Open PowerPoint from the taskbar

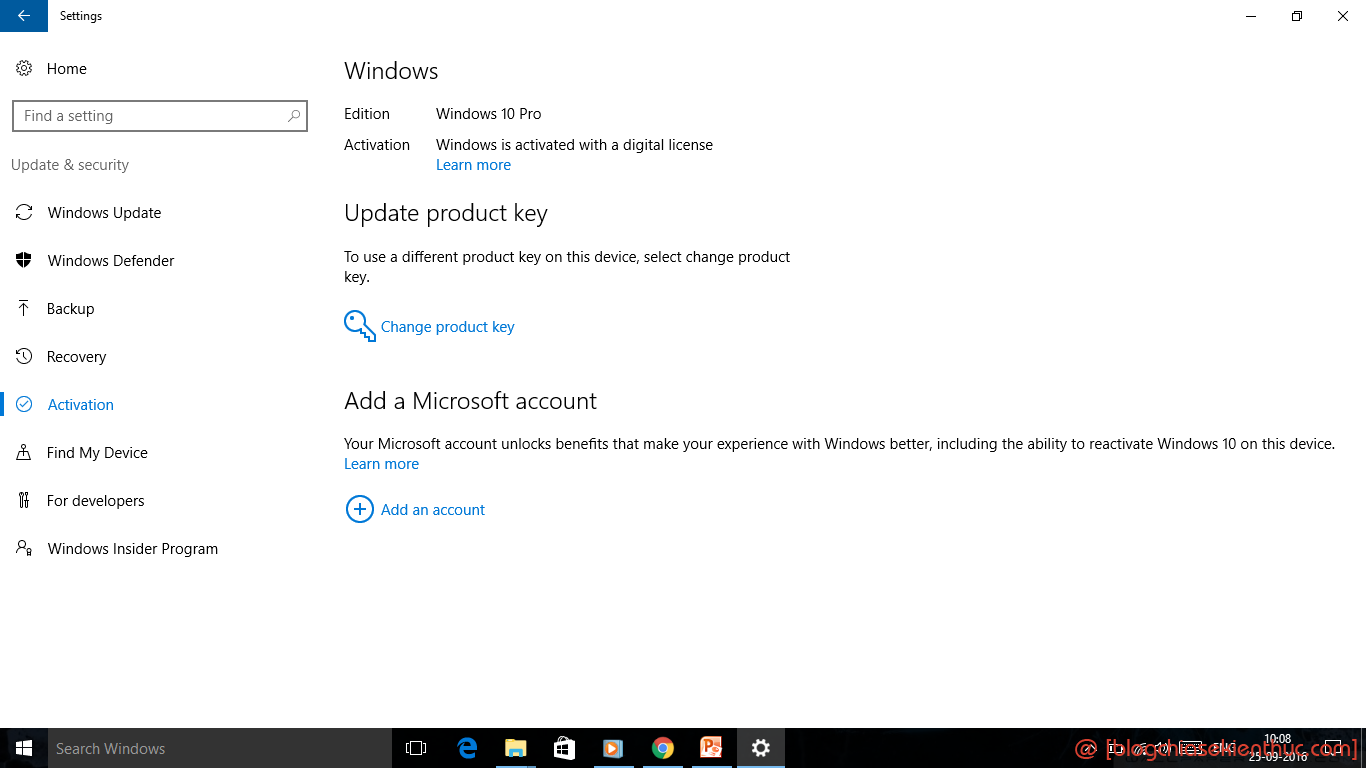[x=711, y=748]
